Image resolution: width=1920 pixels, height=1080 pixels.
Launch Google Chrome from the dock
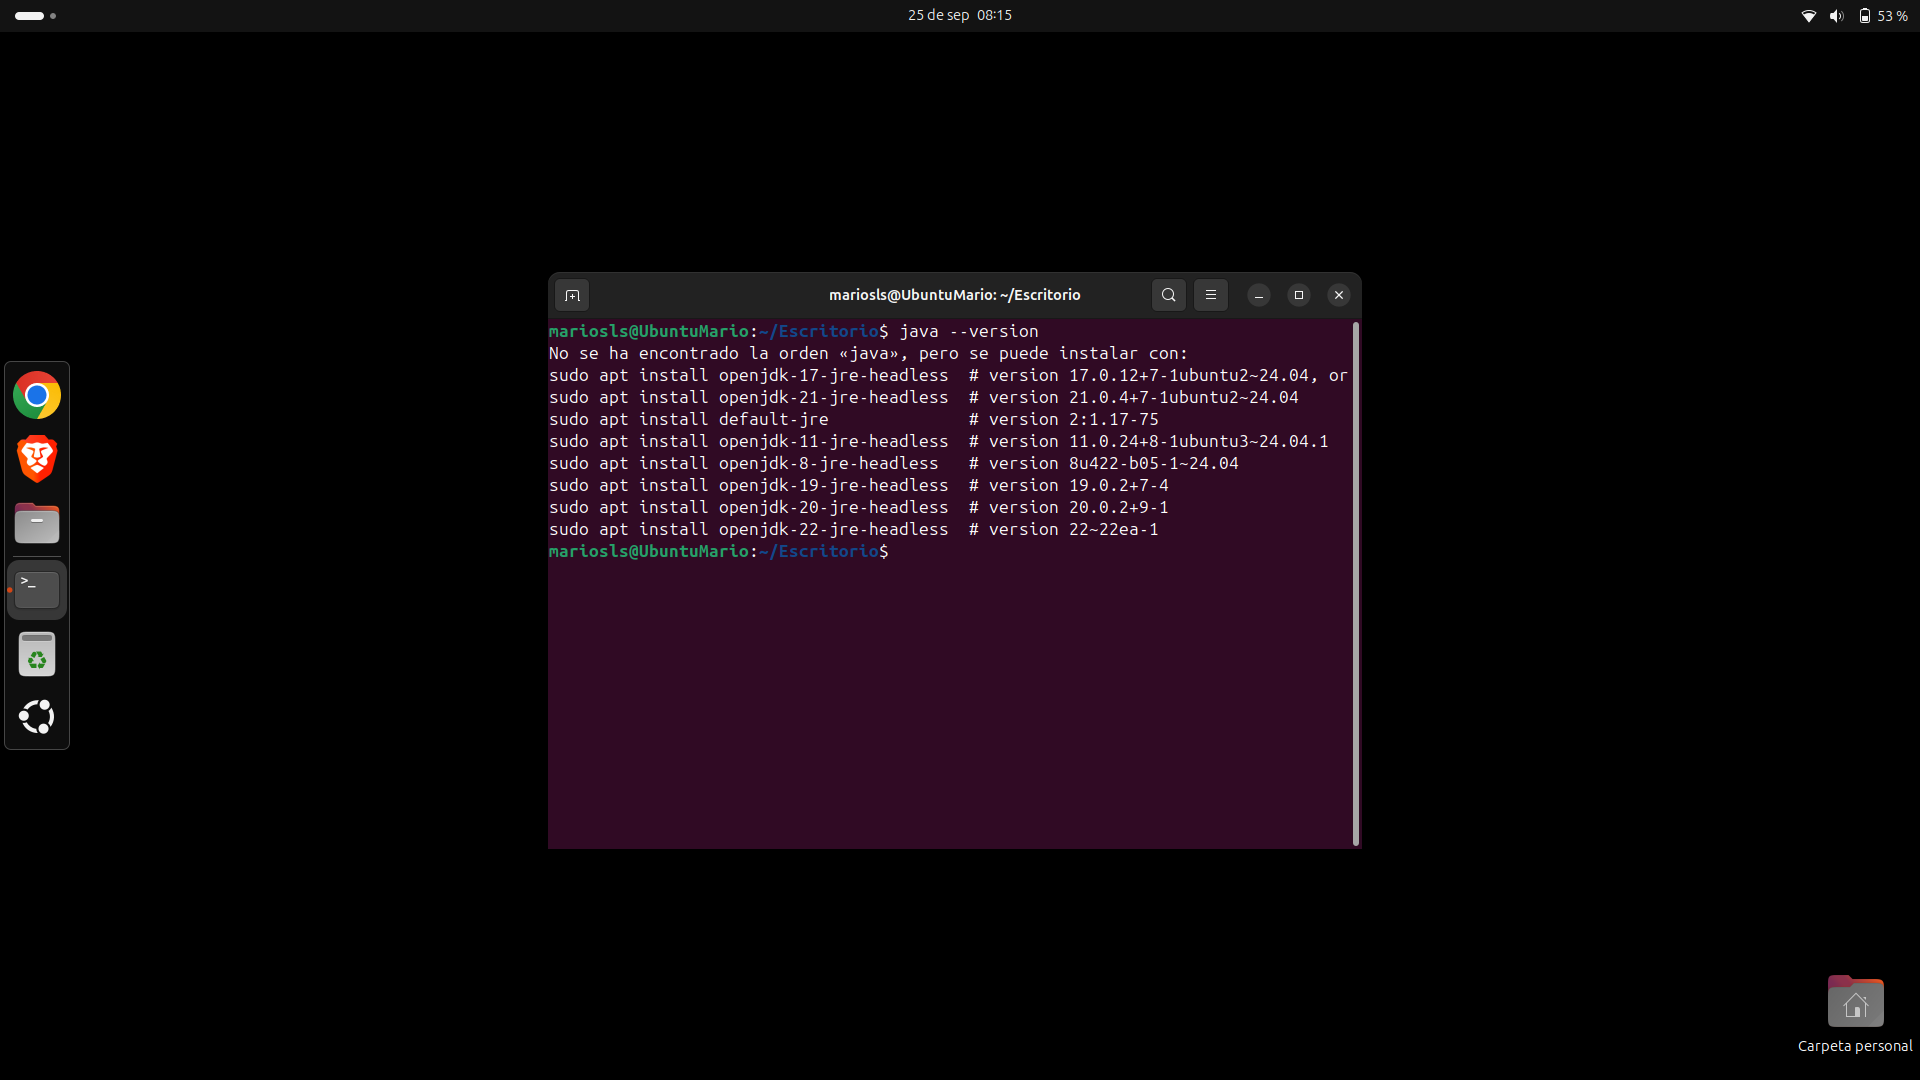pyautogui.click(x=37, y=396)
